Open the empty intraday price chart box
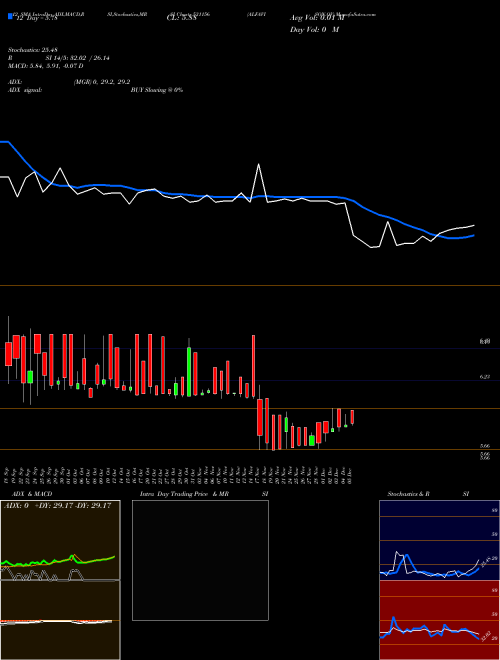This screenshot has width=500, height=660. pyautogui.click(x=200, y=560)
